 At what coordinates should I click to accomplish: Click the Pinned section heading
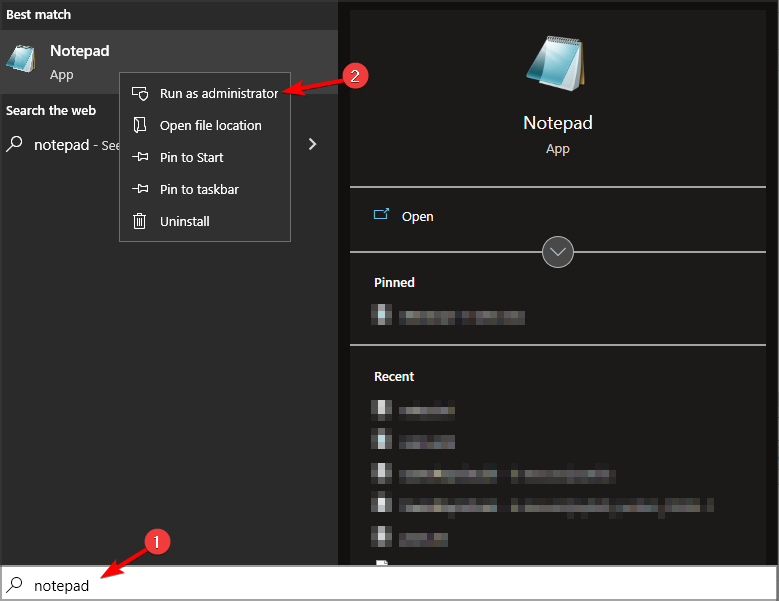tap(394, 282)
